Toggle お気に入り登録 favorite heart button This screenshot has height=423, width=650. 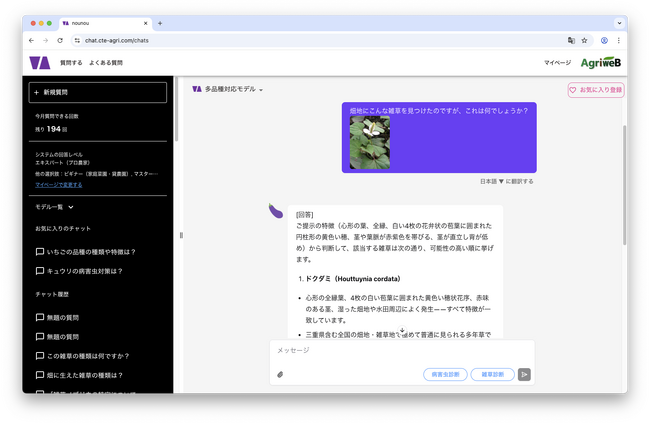595,90
